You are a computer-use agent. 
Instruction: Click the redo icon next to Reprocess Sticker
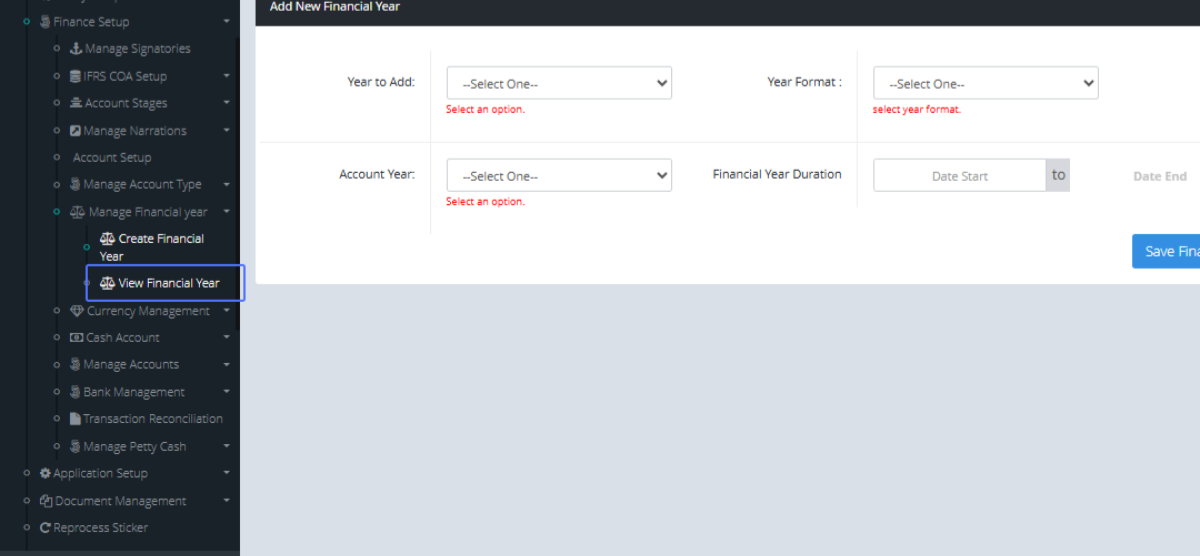tap(45, 528)
